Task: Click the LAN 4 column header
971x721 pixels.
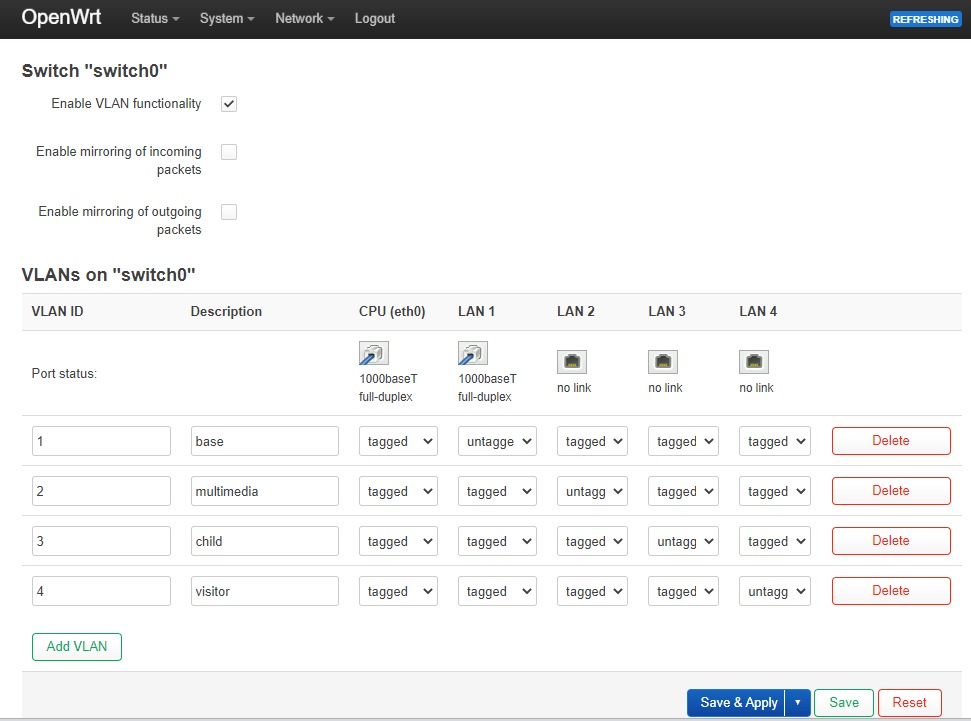Action: click(758, 312)
